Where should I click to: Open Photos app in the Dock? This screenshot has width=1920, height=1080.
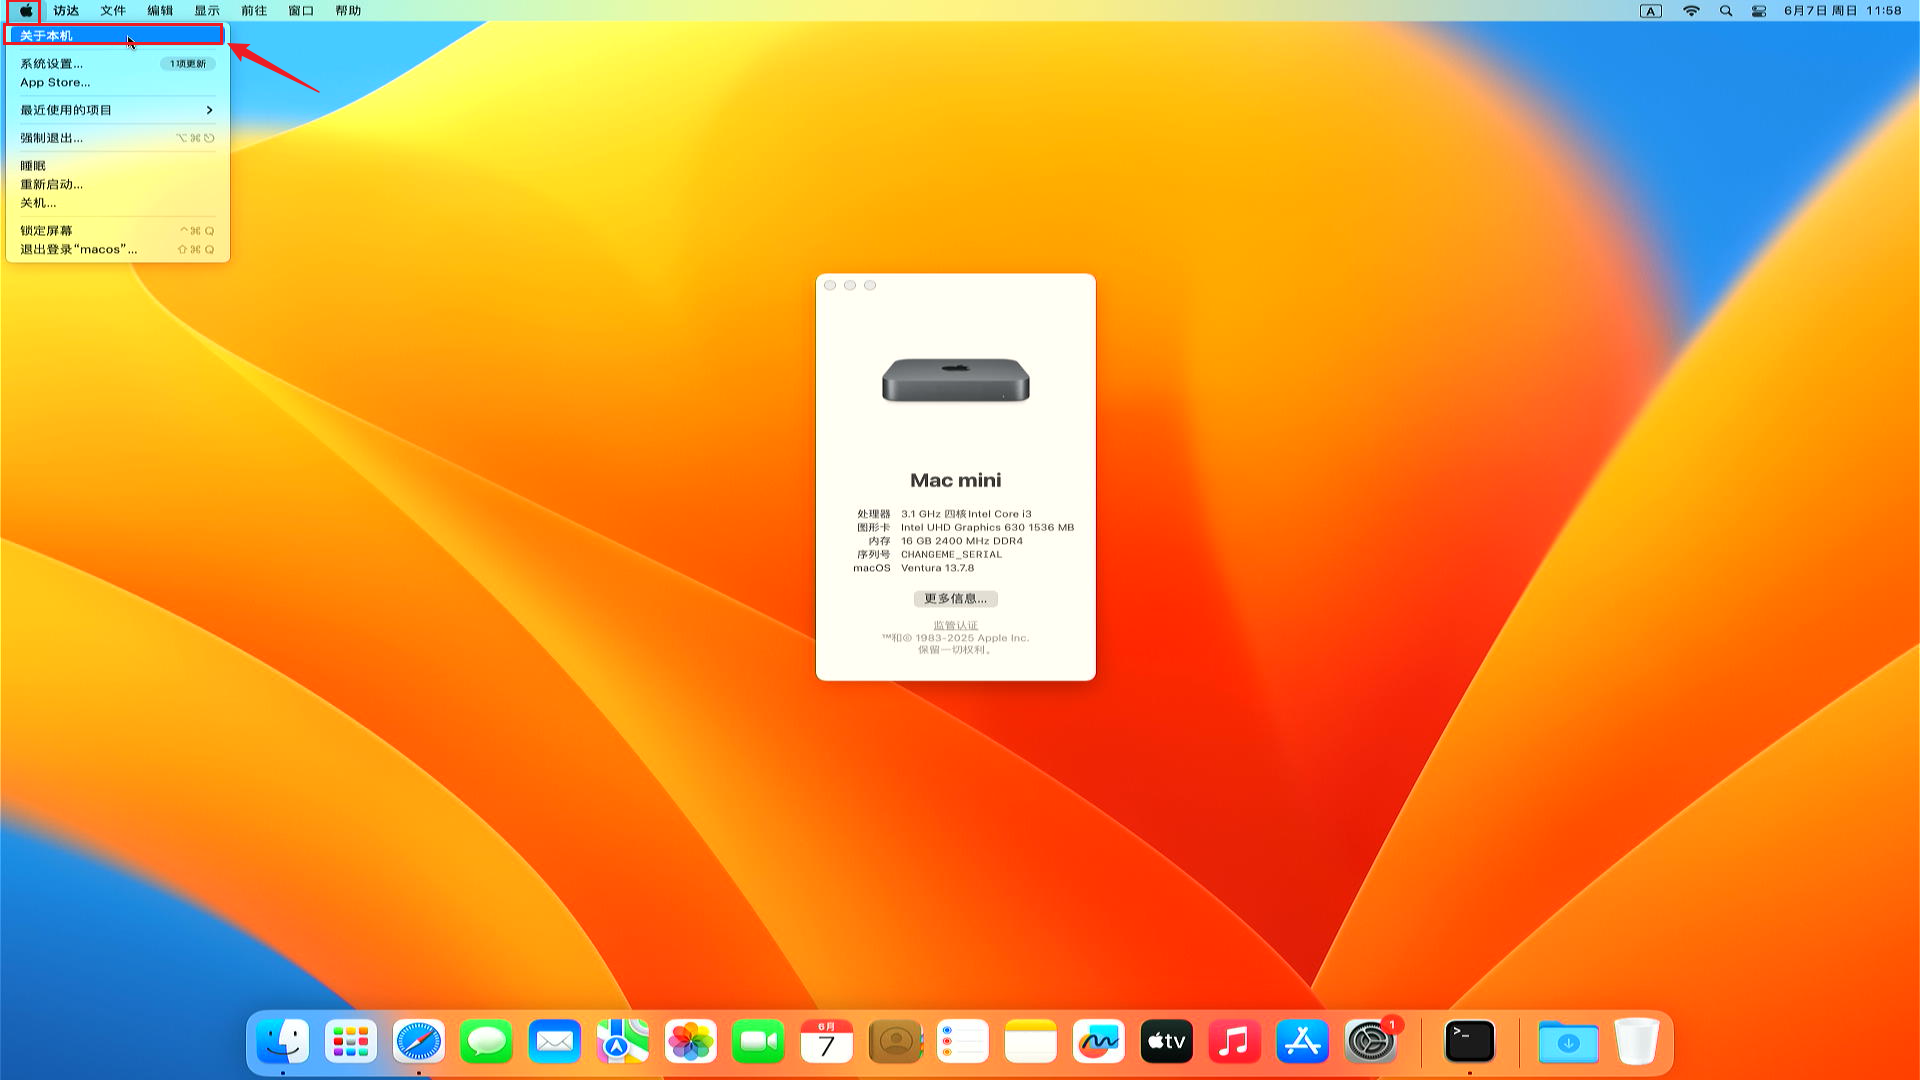tap(690, 1042)
